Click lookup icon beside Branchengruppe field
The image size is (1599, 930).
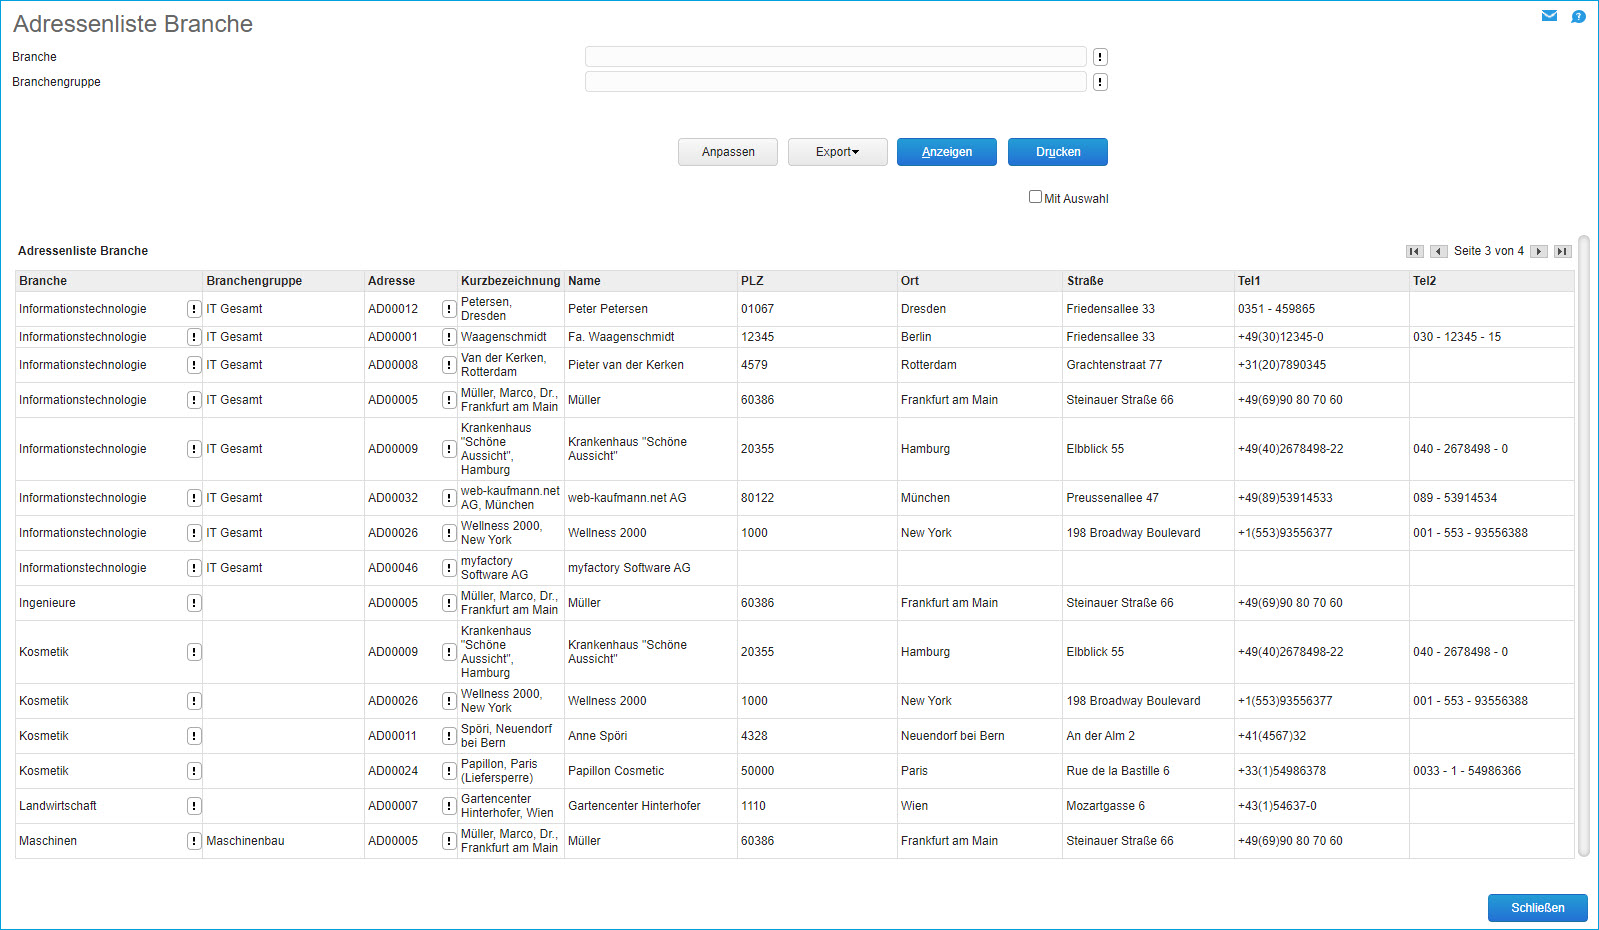[x=1100, y=82]
